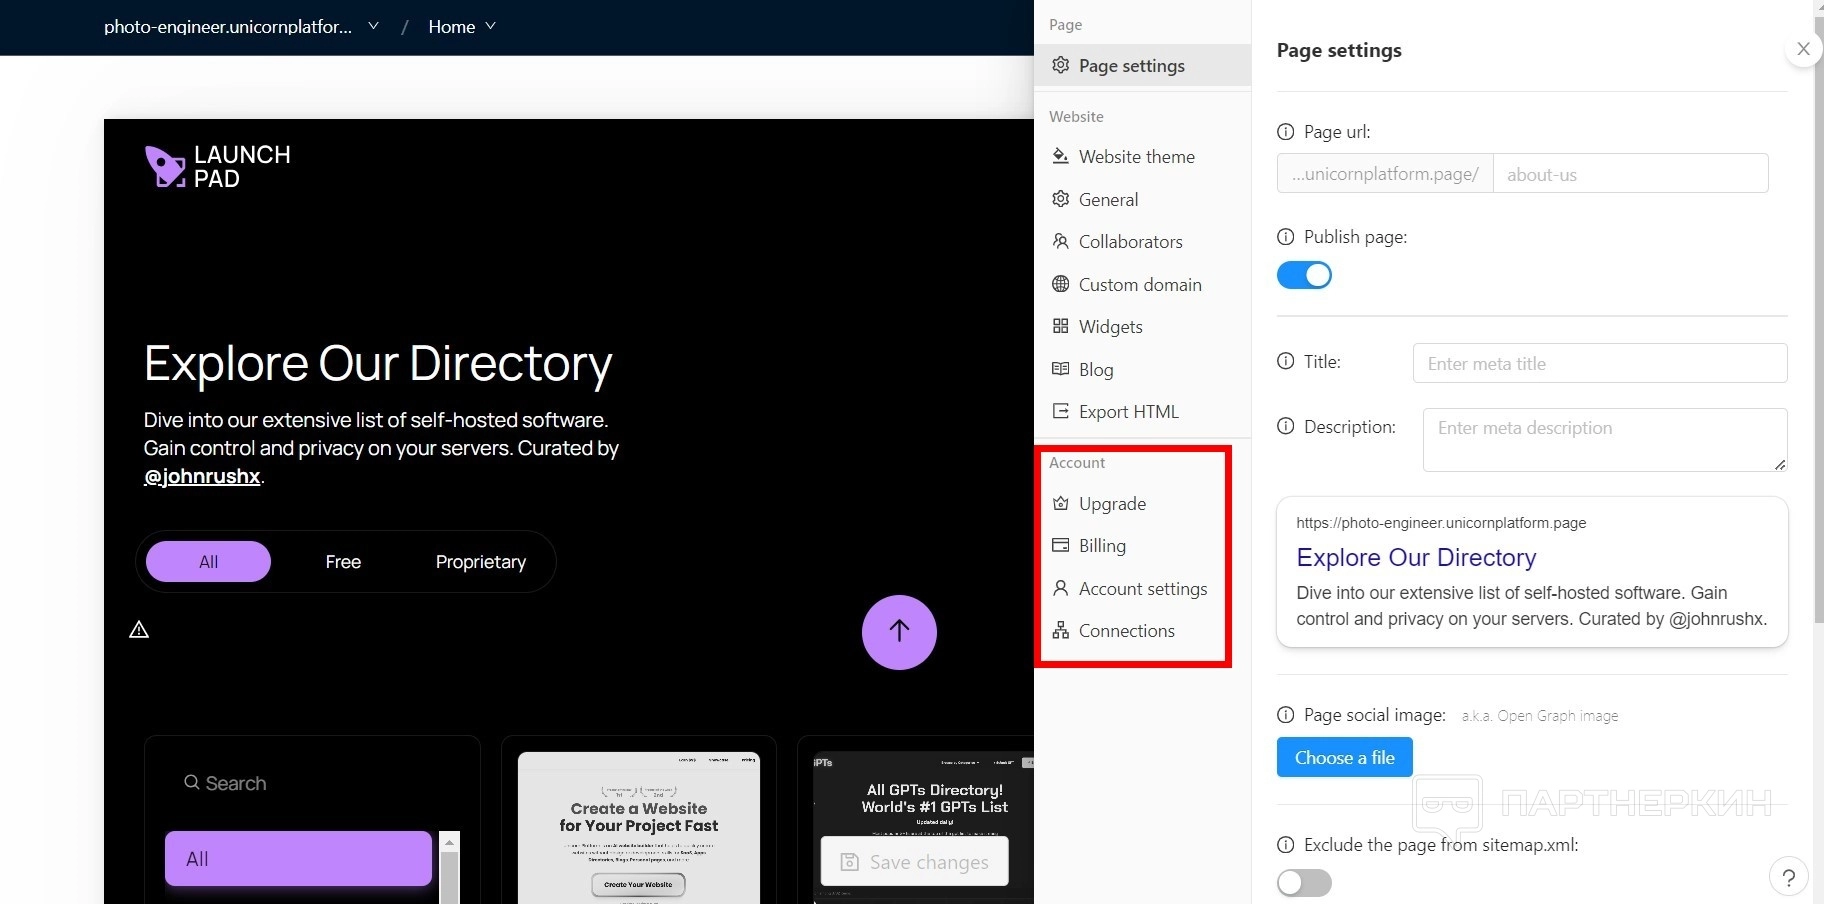Screen dimensions: 1824x904
Task: Click the purple scroll-to-top arrow button
Action: click(x=899, y=632)
